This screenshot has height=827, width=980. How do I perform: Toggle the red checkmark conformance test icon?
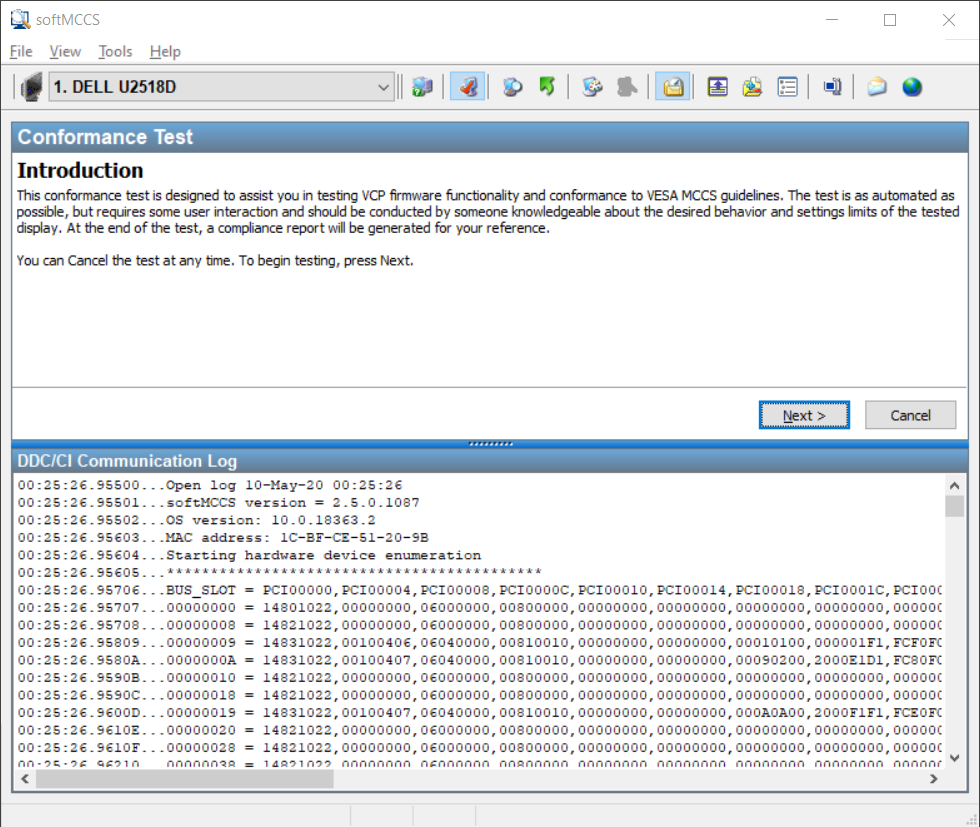coord(468,87)
